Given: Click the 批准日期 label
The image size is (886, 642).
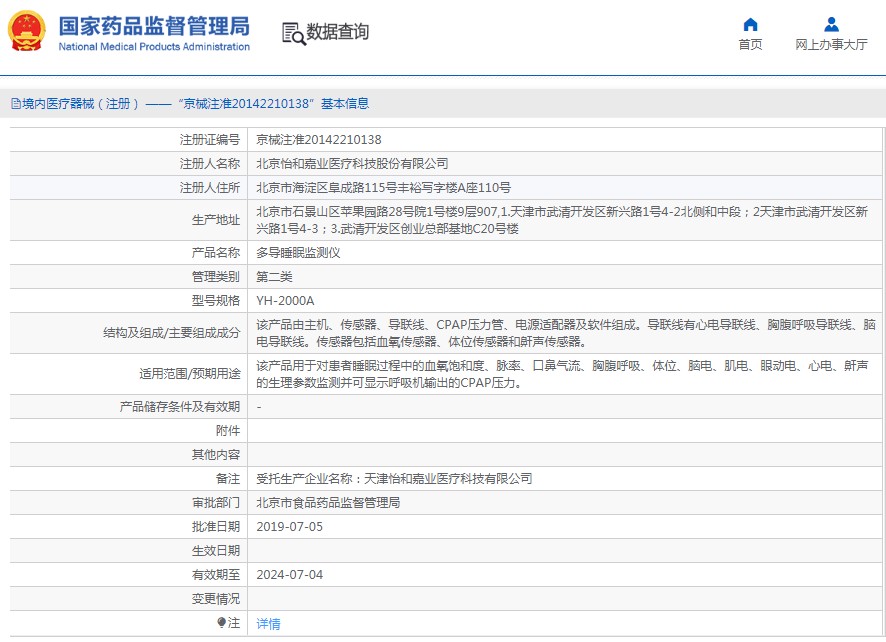Looking at the screenshot, I should (216, 527).
